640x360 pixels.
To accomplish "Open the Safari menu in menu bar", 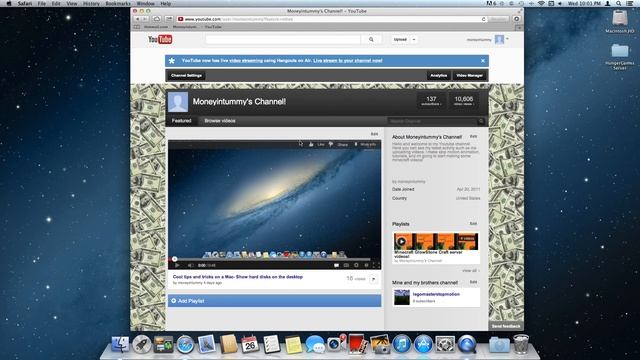I will (24, 3).
